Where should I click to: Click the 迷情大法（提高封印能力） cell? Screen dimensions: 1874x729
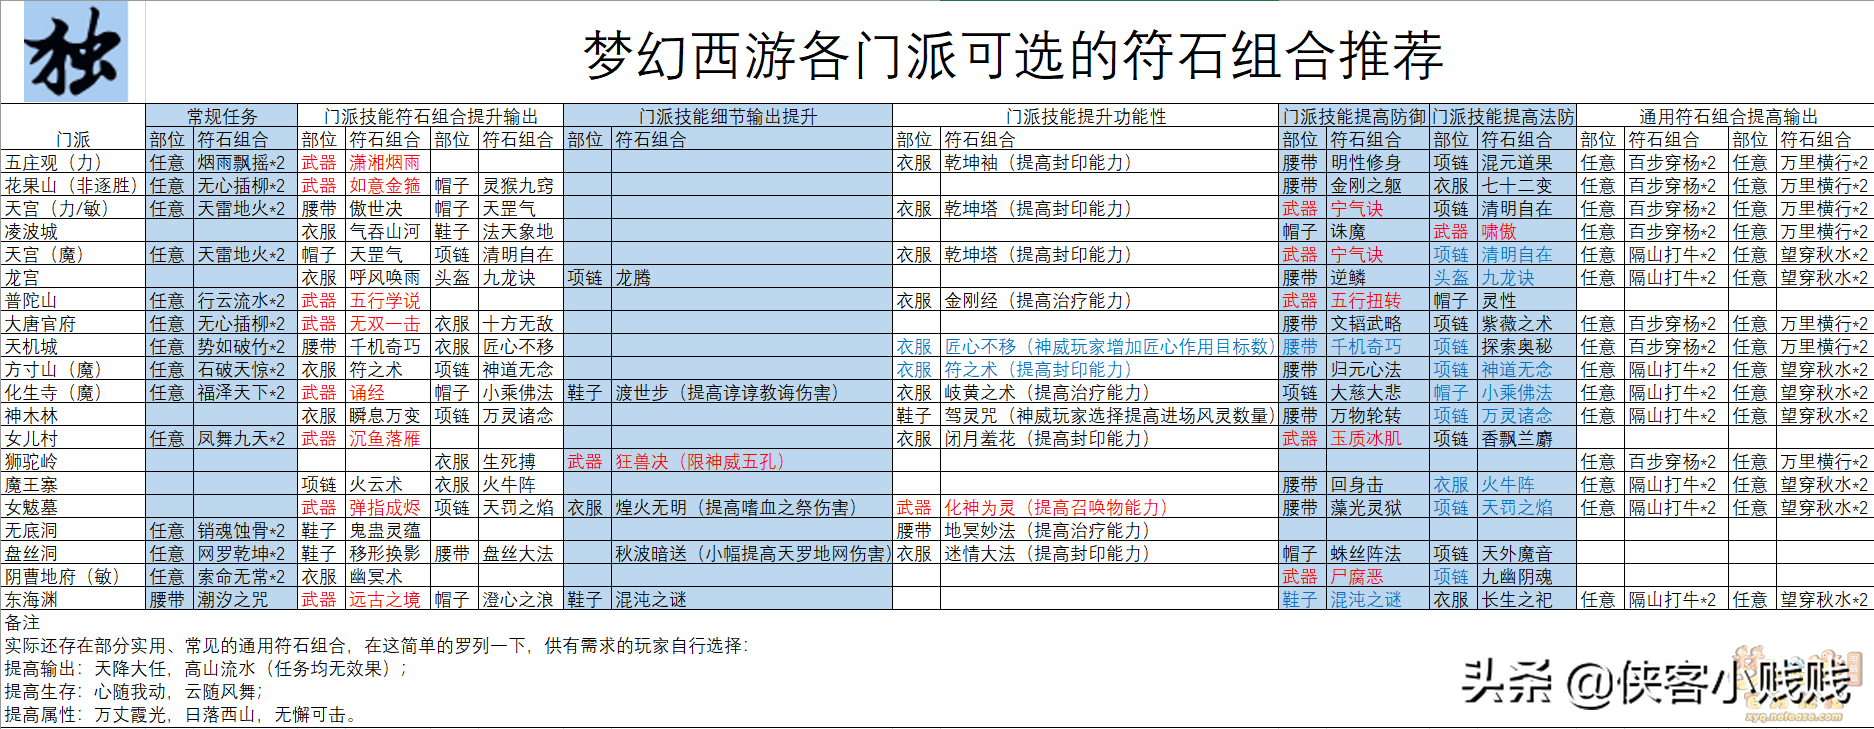[x=1110, y=553]
